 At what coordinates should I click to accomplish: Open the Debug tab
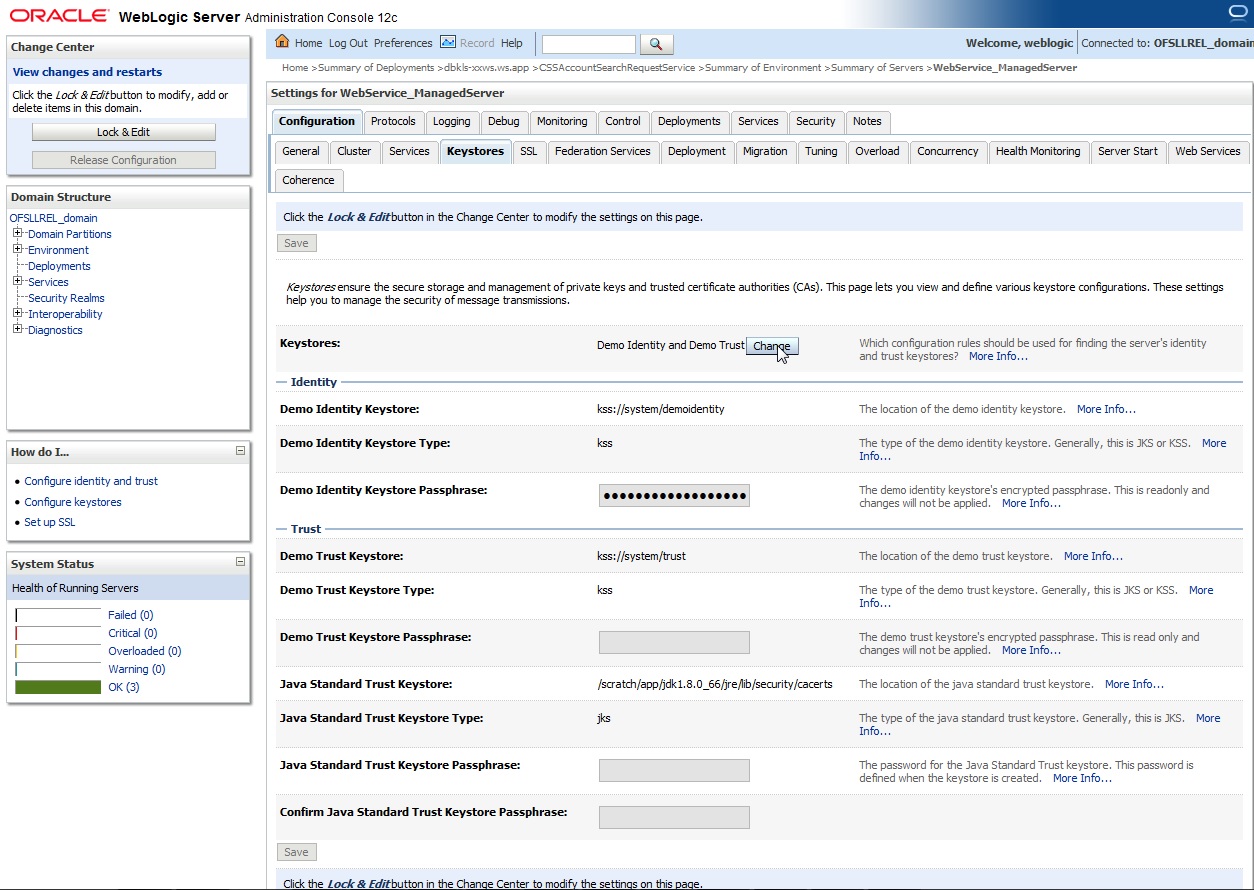[504, 121]
